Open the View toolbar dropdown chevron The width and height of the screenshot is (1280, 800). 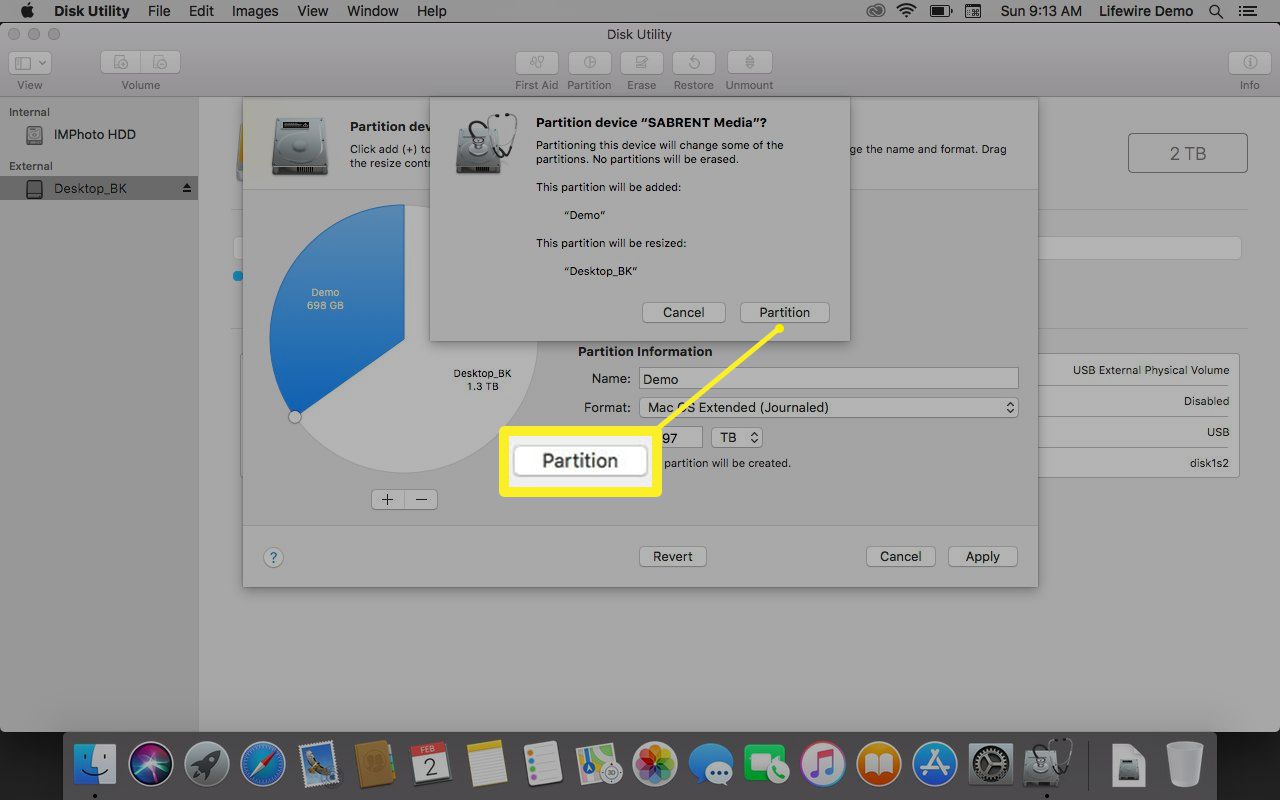(42, 62)
